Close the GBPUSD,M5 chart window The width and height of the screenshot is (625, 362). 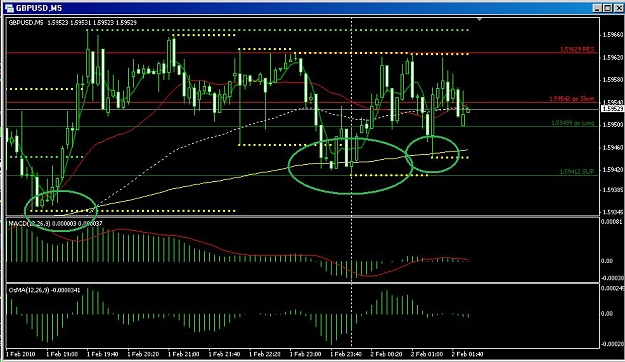pyautogui.click(x=618, y=8)
